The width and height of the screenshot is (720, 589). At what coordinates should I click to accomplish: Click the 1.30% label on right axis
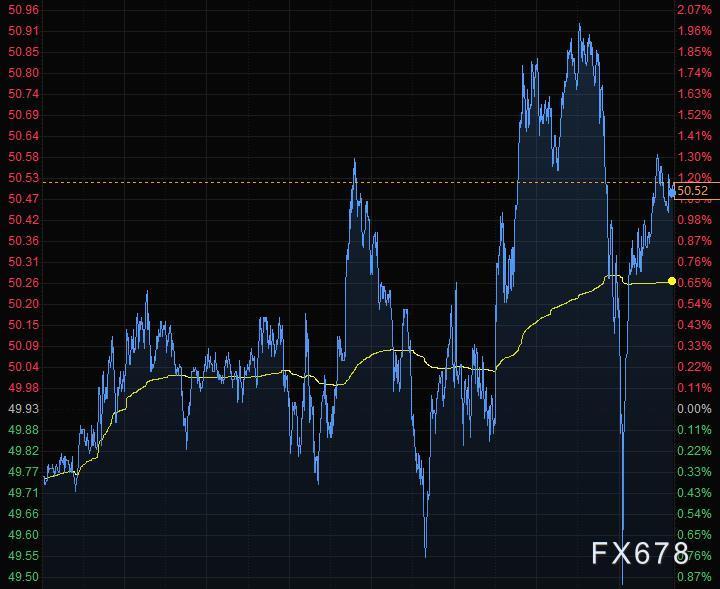(694, 157)
